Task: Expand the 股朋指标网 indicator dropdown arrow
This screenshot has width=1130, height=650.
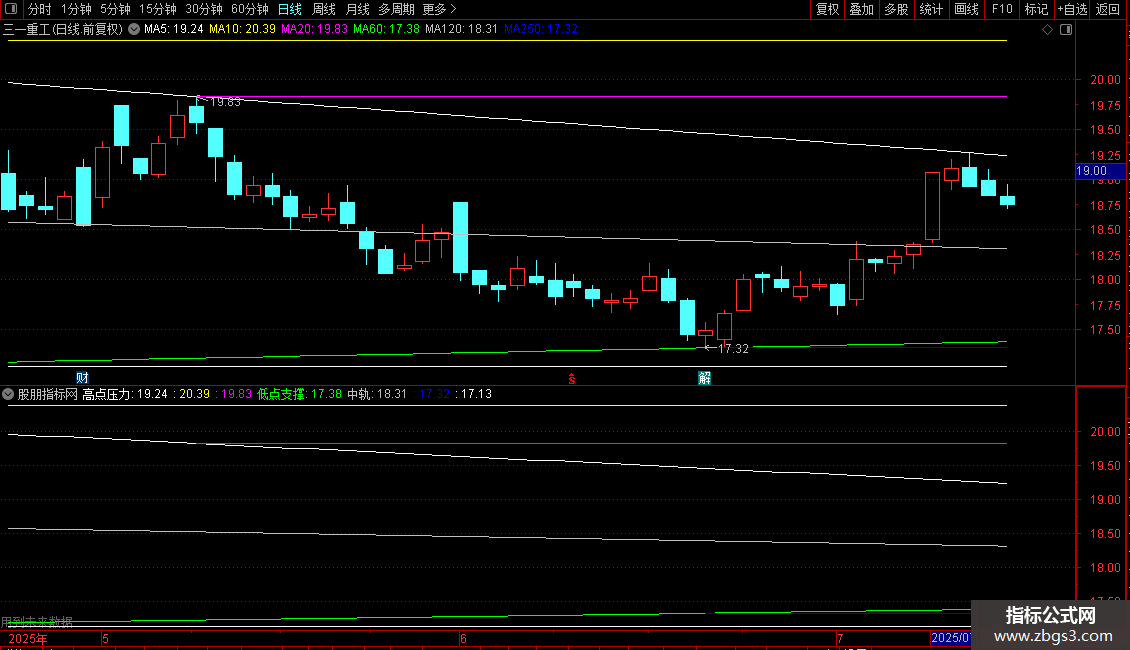Action: coord(8,394)
